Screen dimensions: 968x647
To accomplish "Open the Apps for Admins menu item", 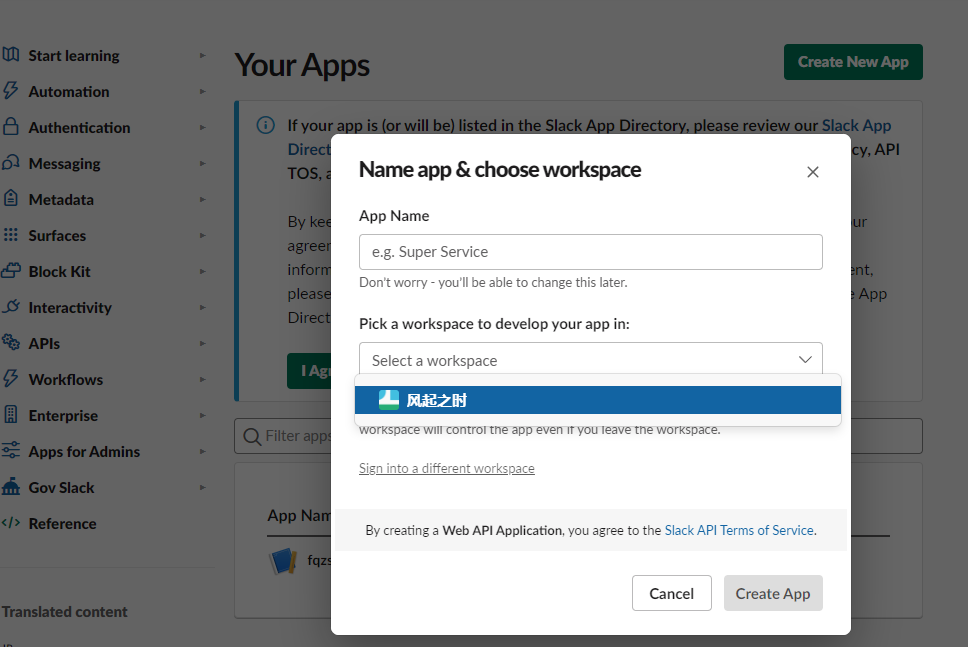I will pyautogui.click(x=84, y=451).
